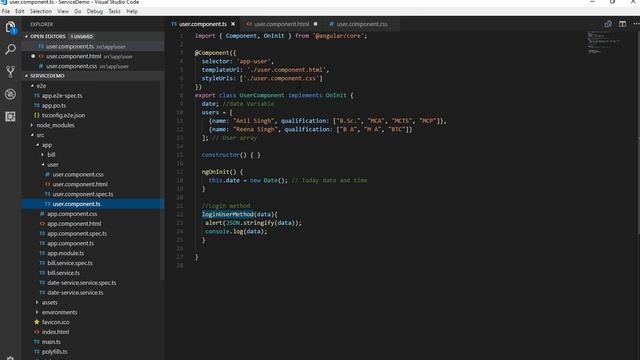
Task: Open date-service.service.spec.ts file
Action: pyautogui.click(x=82, y=282)
